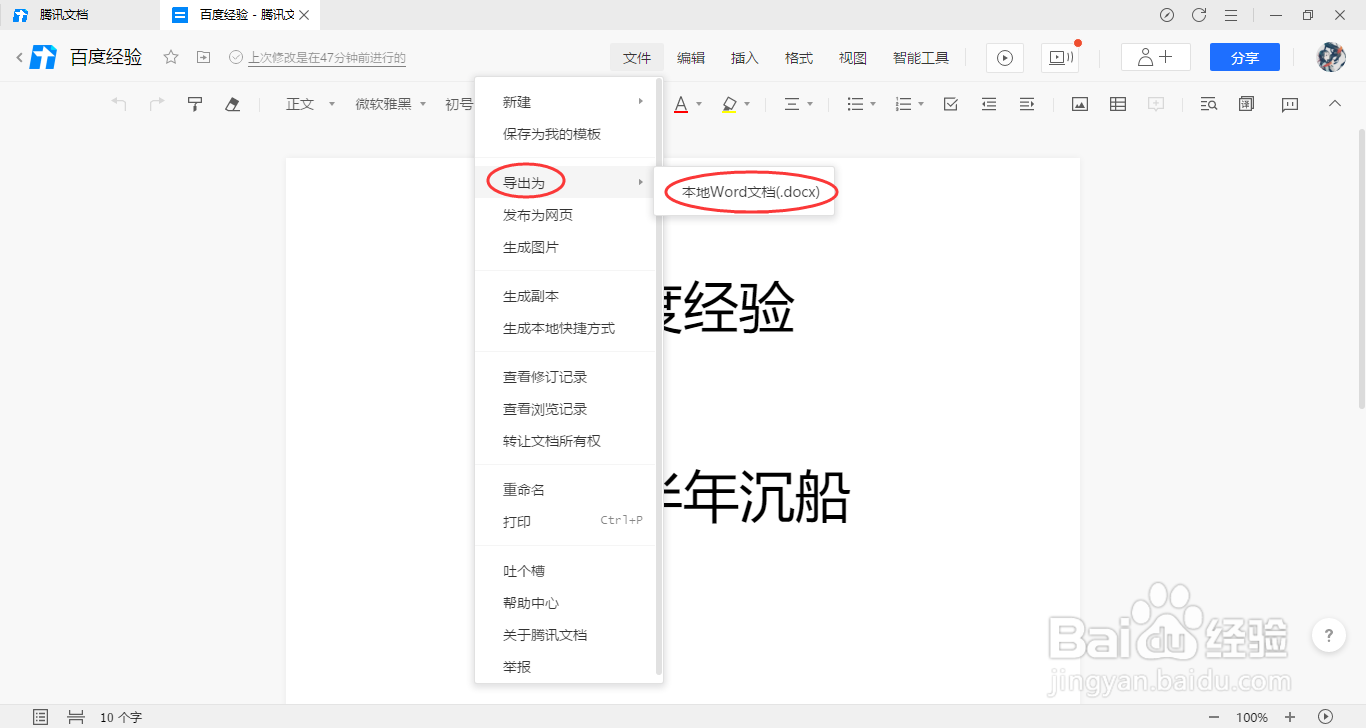Expand the highlight color dropdown arrow
The width and height of the screenshot is (1366, 728).
747,104
